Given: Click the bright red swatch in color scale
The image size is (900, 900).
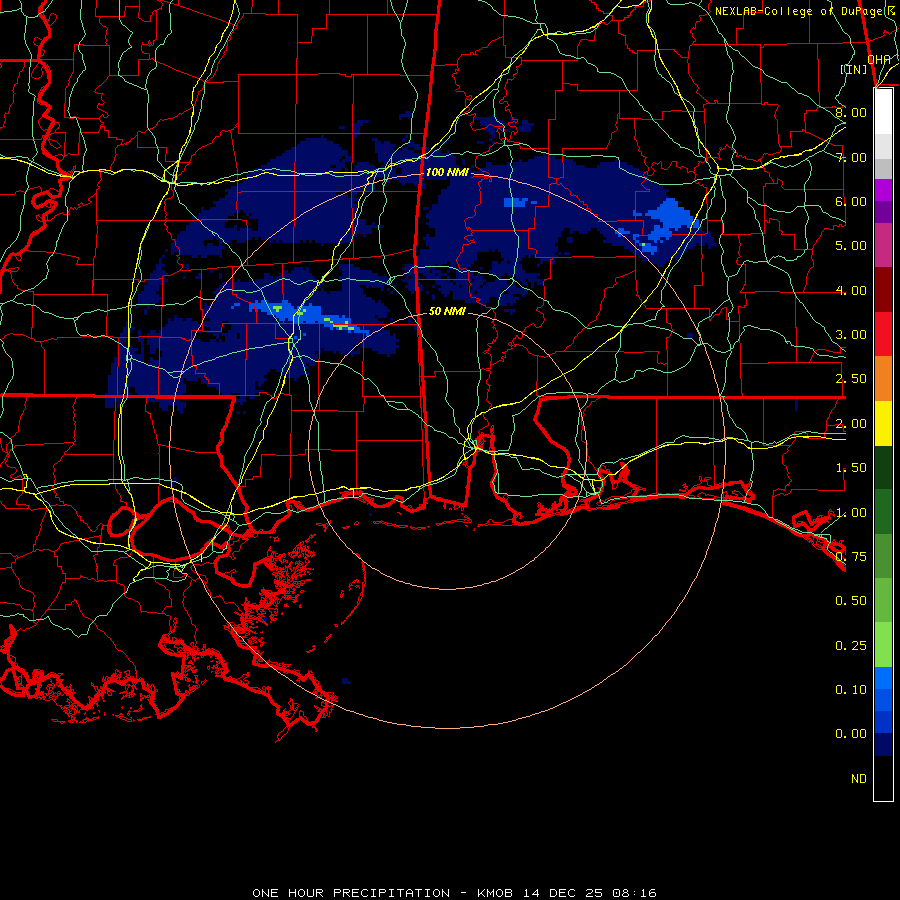Looking at the screenshot, I should 883,334.
